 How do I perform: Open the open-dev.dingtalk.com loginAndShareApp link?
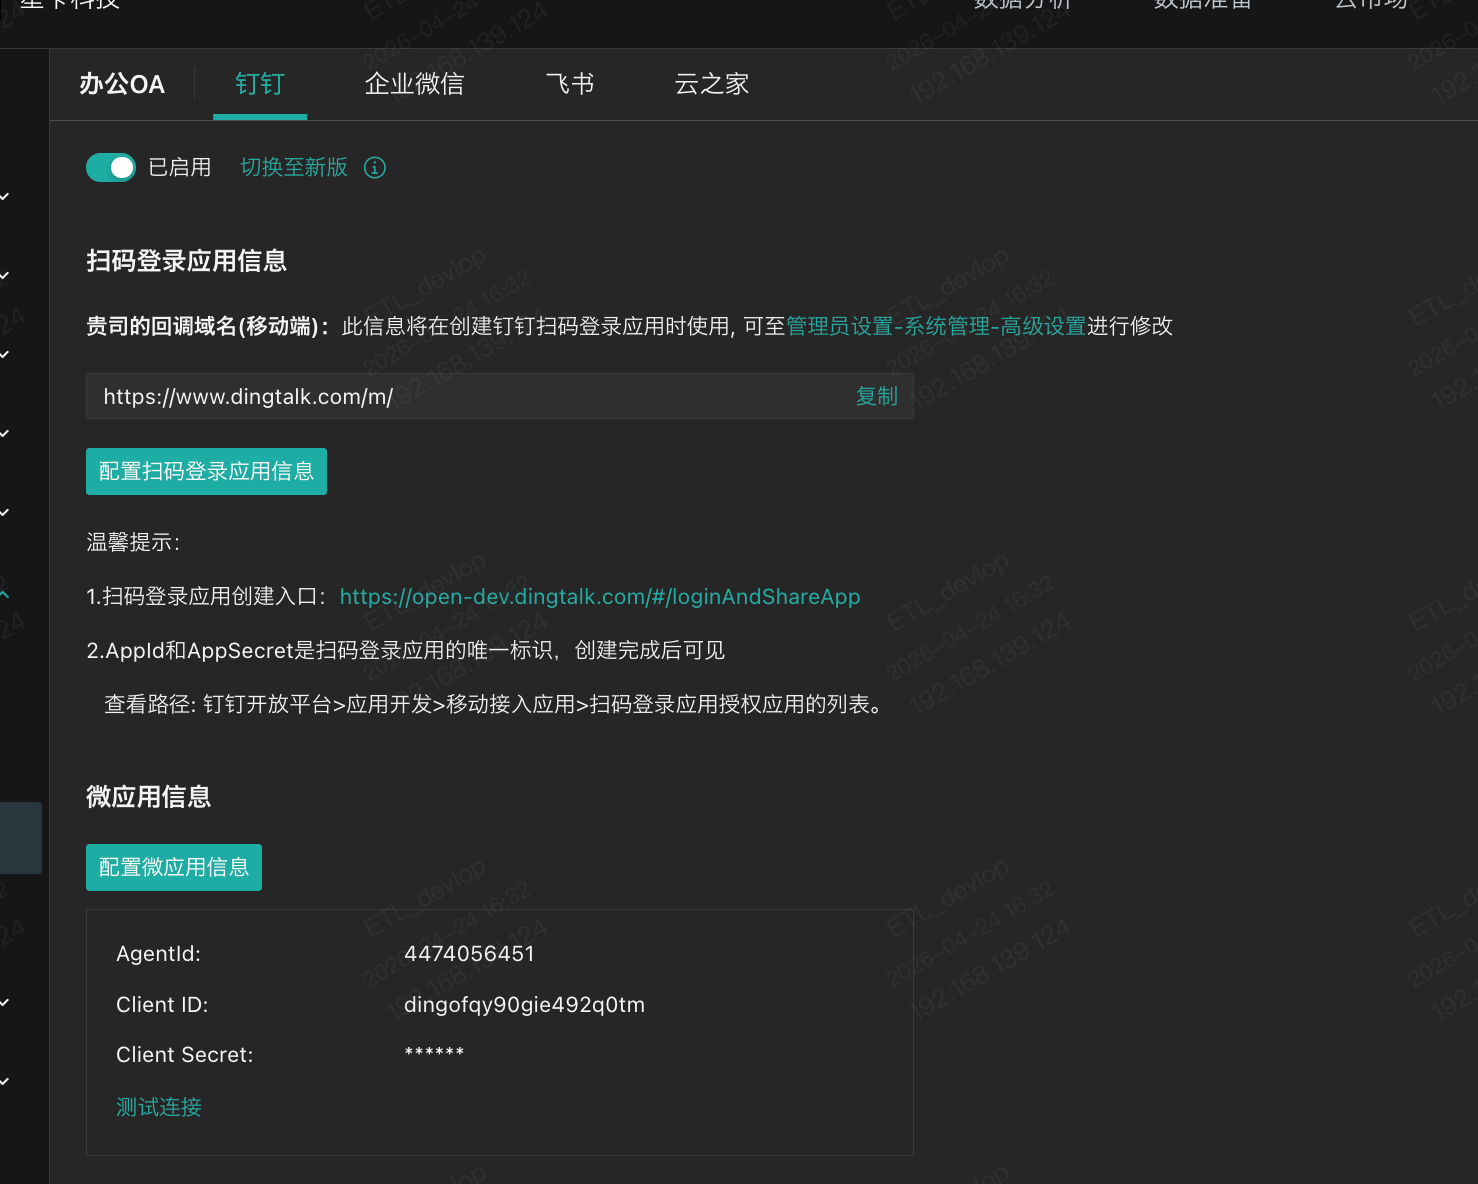[x=600, y=596]
